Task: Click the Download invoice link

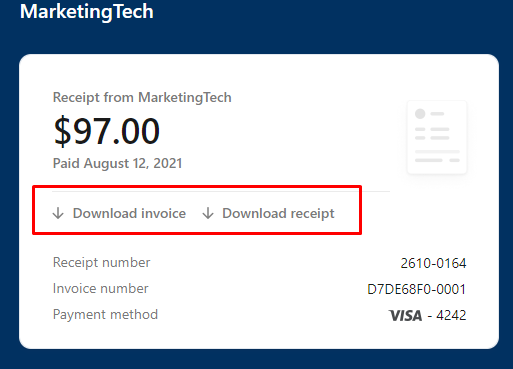Action: pos(119,213)
